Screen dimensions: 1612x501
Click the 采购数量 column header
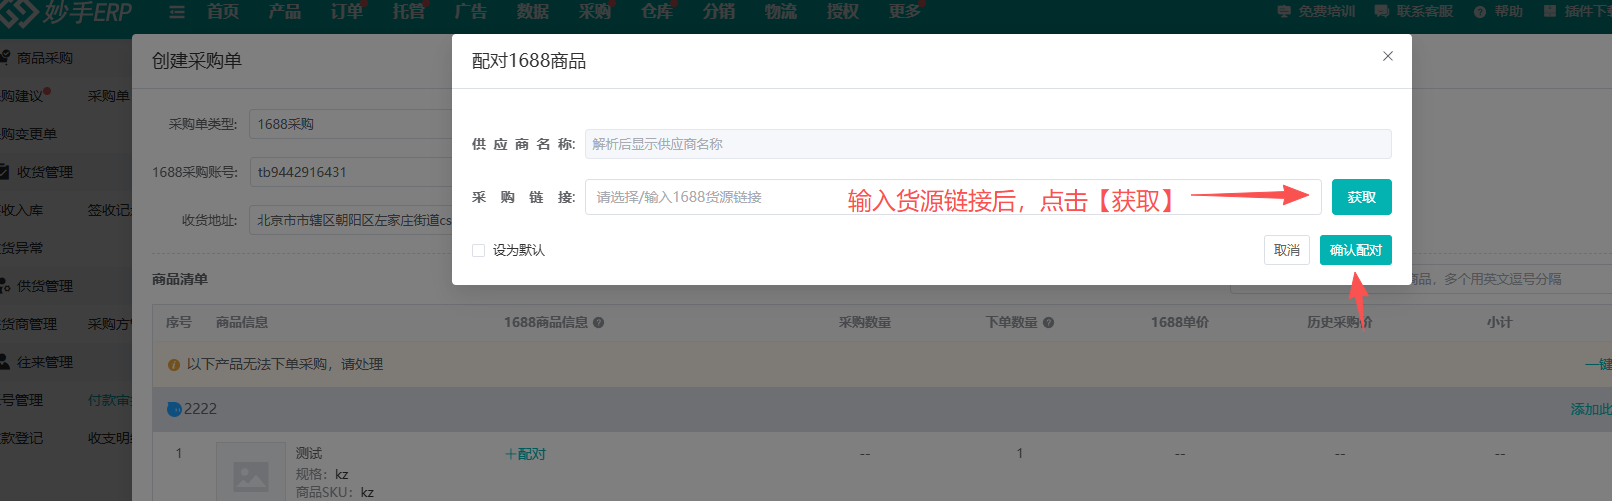[865, 322]
